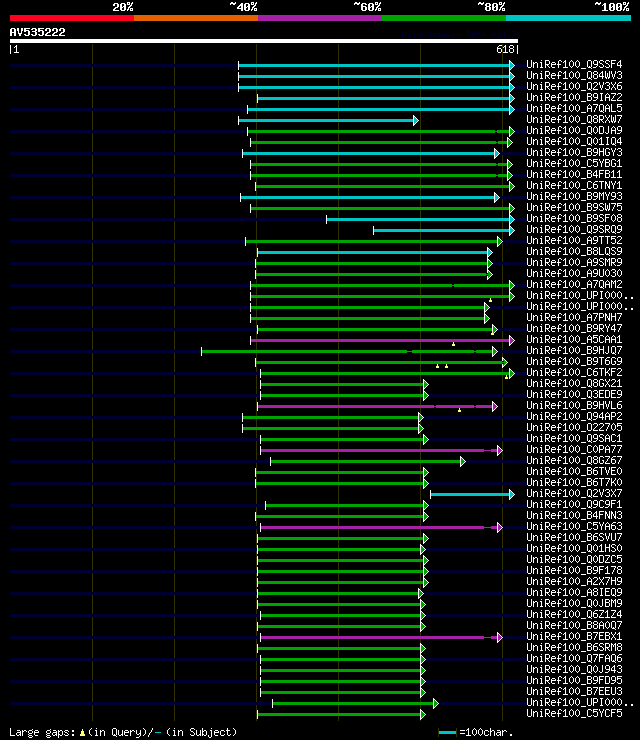640x740 pixels.
Task: Click the arrowhead ending the B9HGY3 alignment
Action: (497, 153)
